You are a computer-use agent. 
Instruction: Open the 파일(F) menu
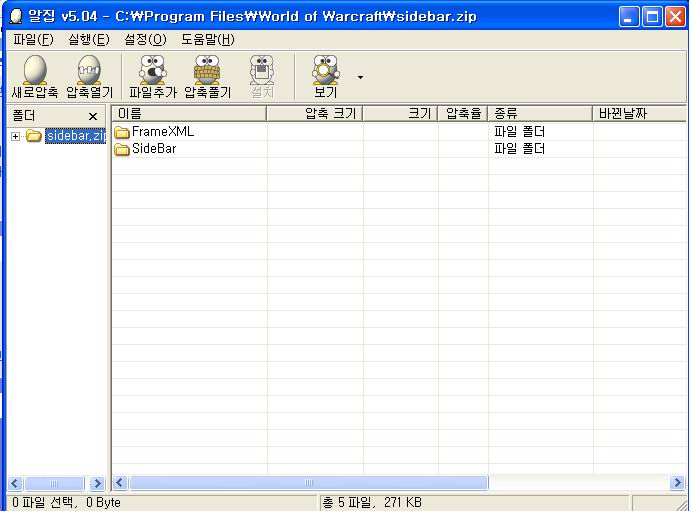point(33,40)
